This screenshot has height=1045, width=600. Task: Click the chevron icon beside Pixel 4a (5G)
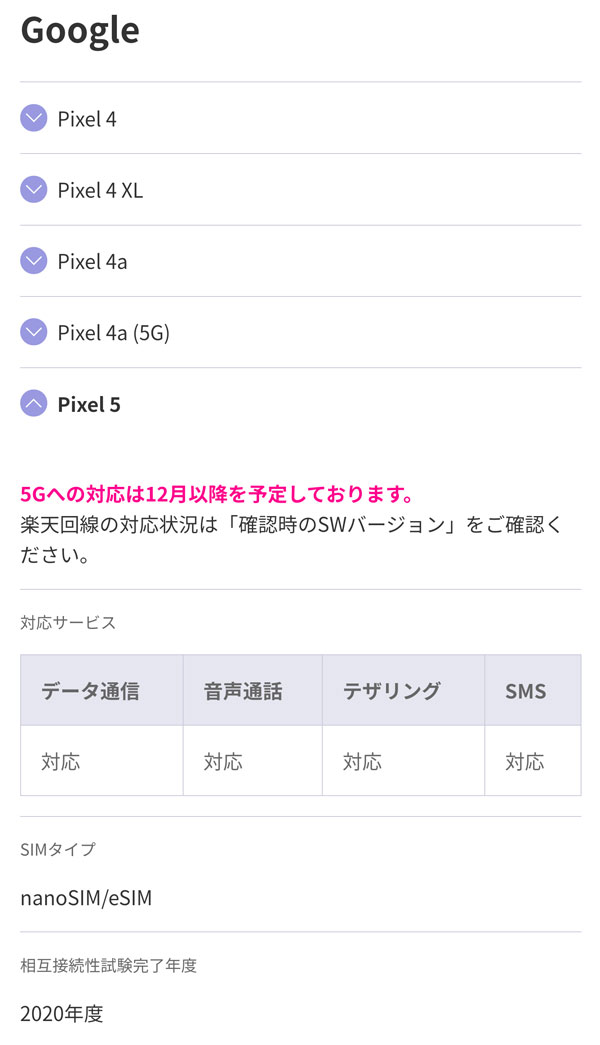tap(34, 332)
